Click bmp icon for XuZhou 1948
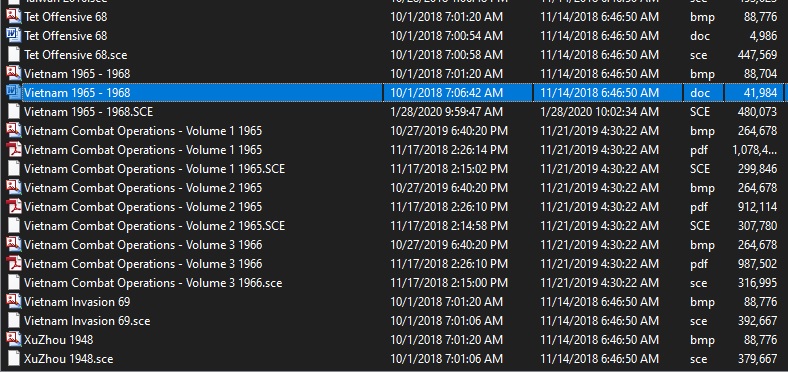 [14, 340]
